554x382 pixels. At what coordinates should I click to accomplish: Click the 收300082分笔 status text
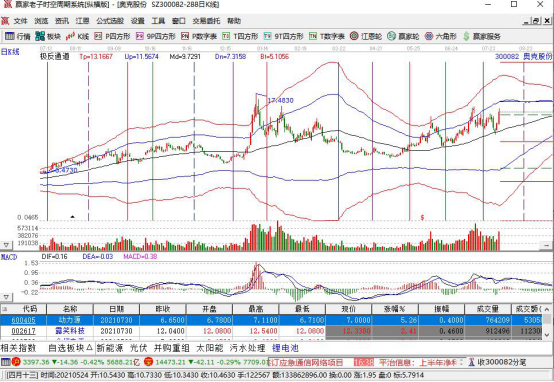(x=502, y=362)
